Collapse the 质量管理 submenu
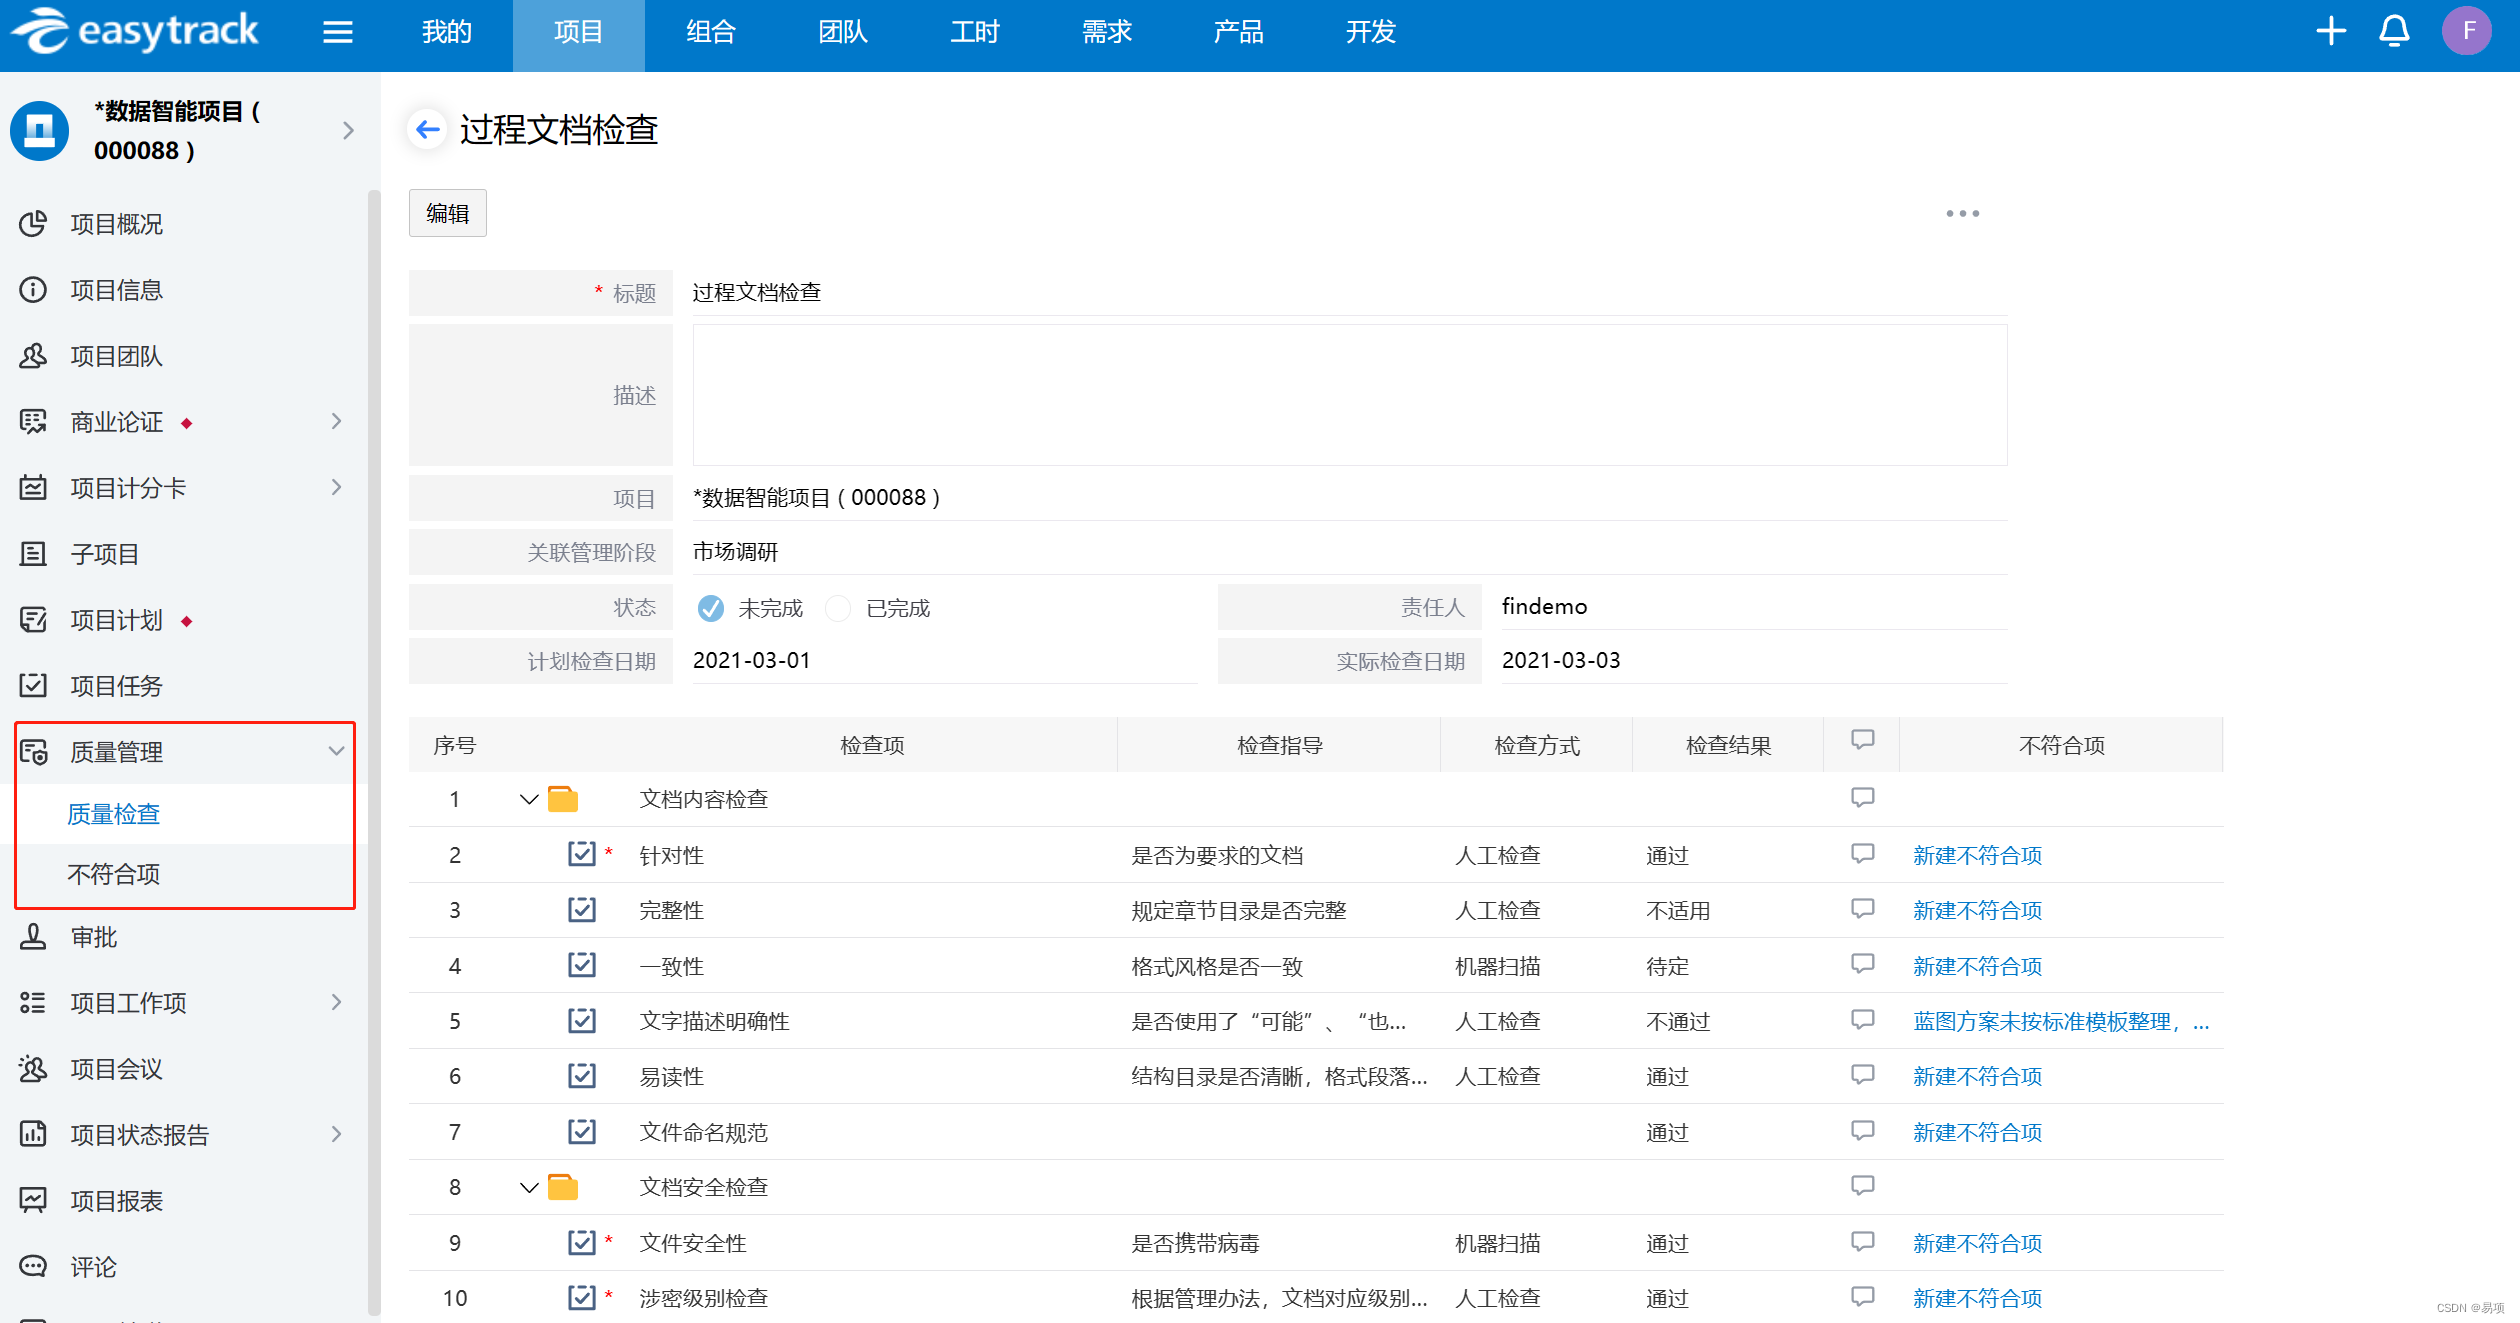Image resolution: width=2520 pixels, height=1323 pixels. click(337, 751)
